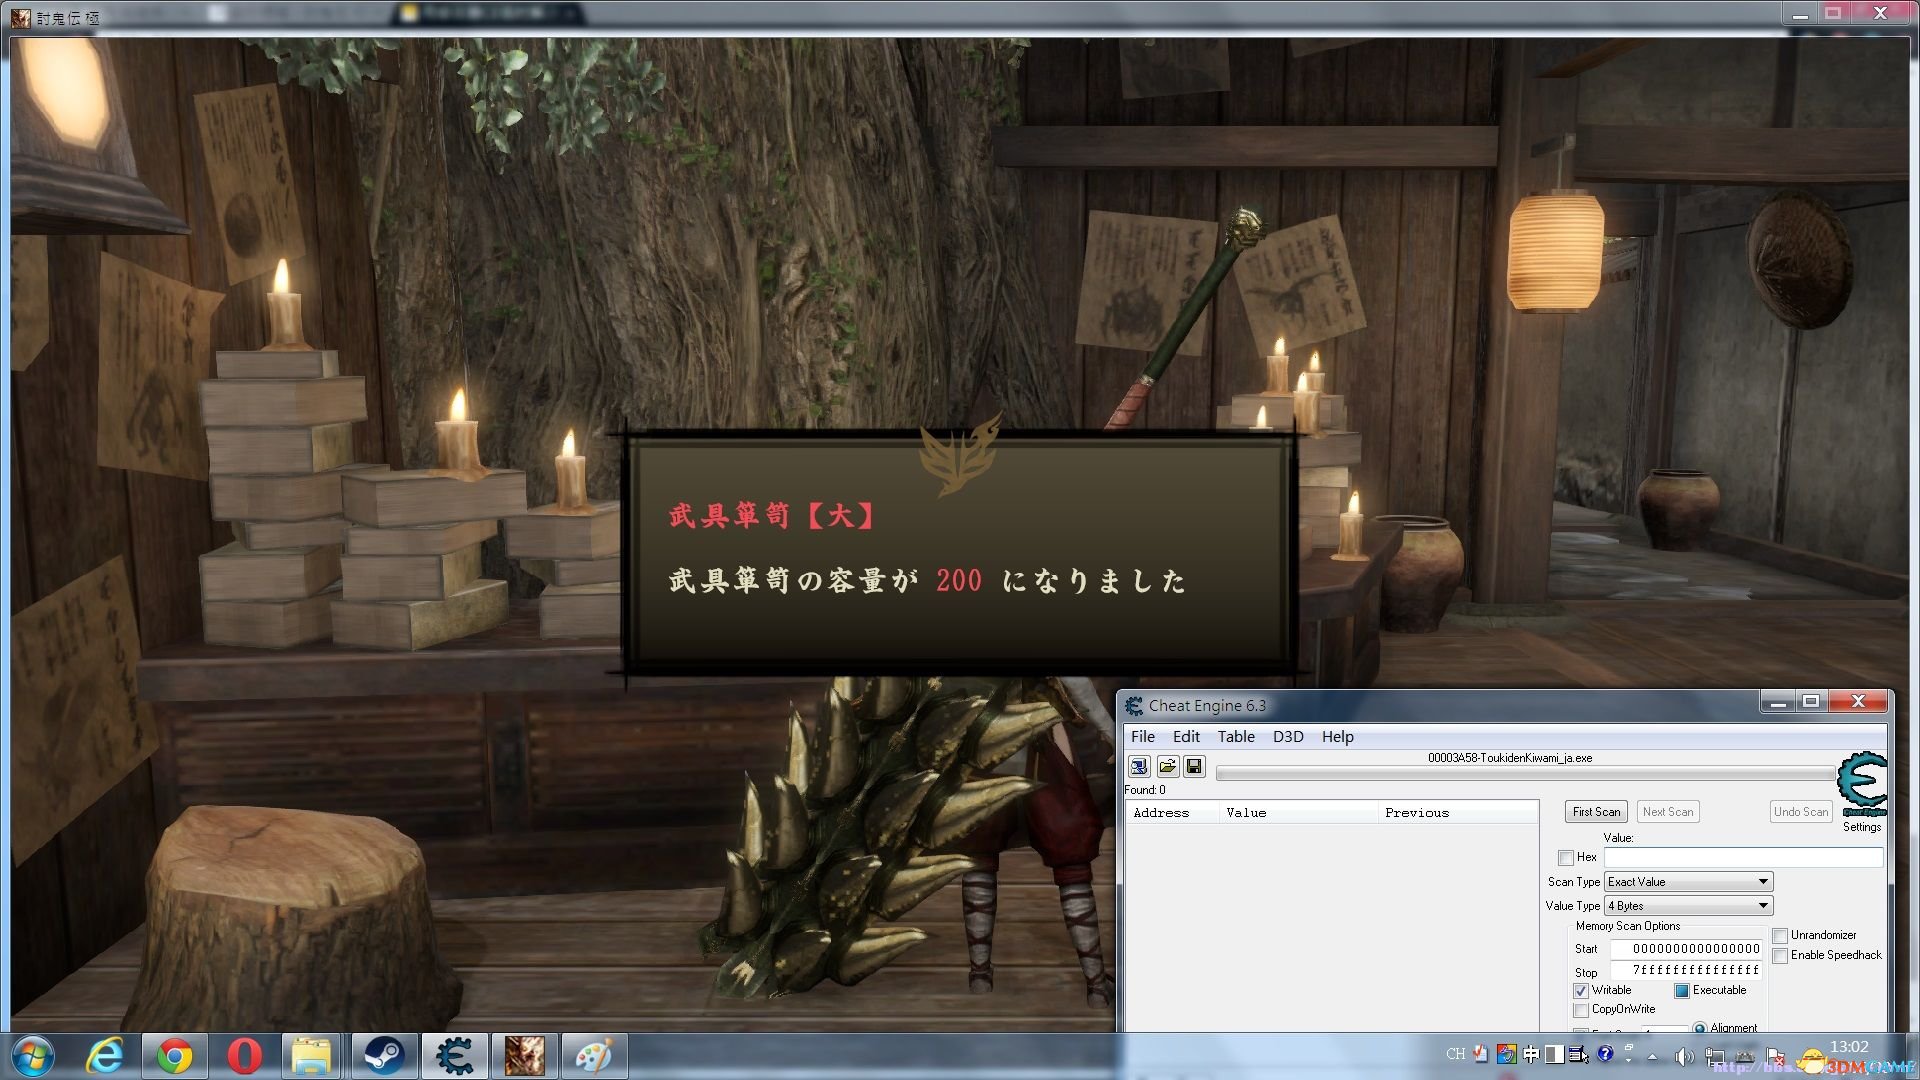1920x1080 pixels.
Task: Click the Settings label under the logo
Action: pos(1862,827)
